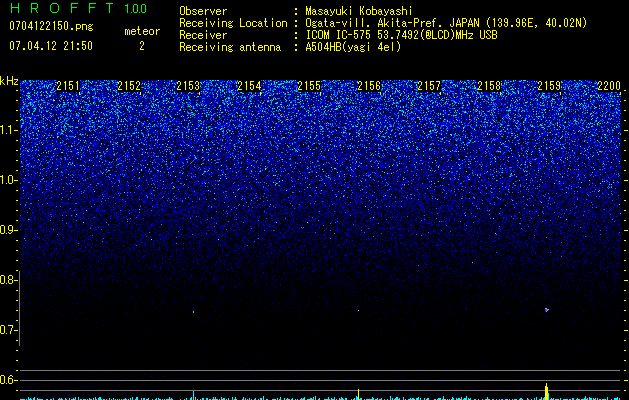The image size is (629, 400).
Task: Click the 0.6 frequency axis label
Action: (7, 380)
